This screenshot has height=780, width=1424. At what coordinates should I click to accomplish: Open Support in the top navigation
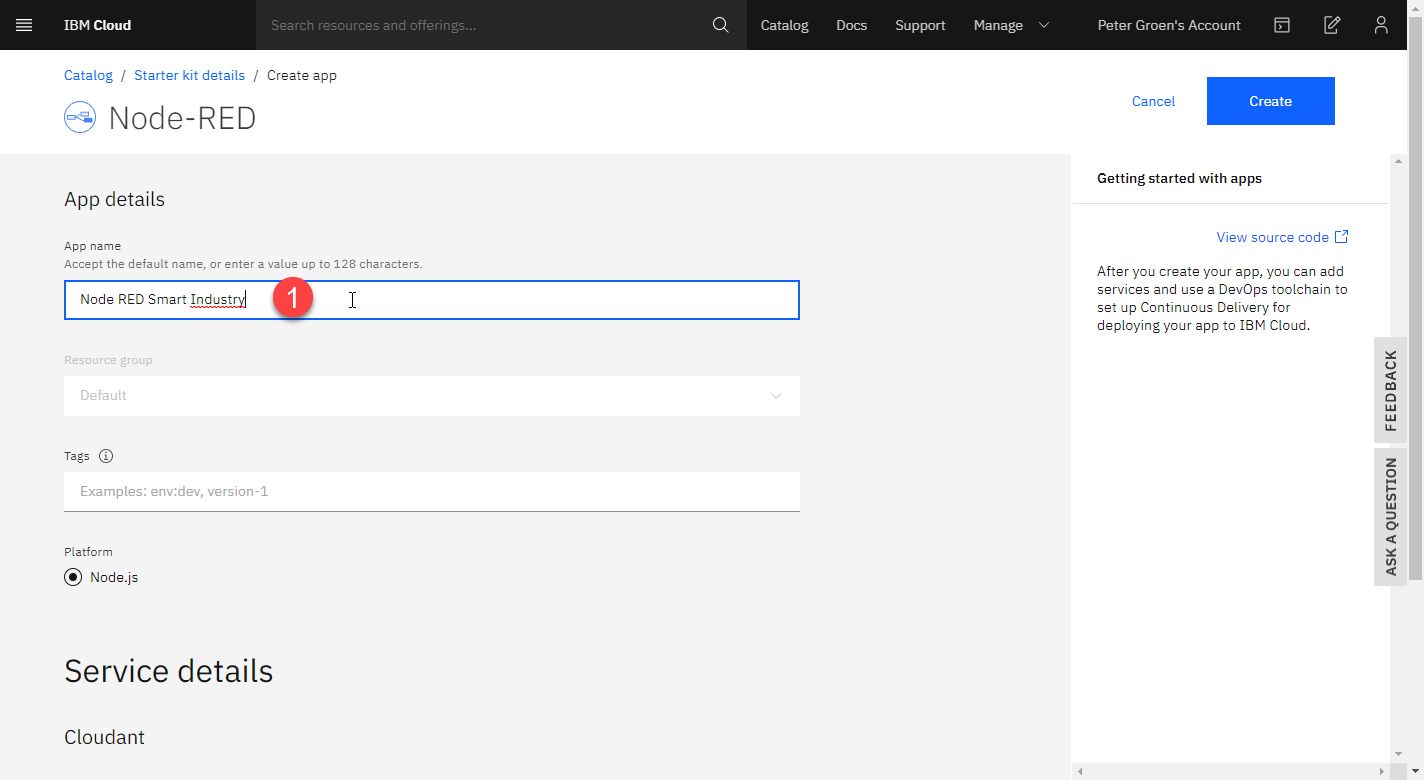pyautogui.click(x=920, y=25)
